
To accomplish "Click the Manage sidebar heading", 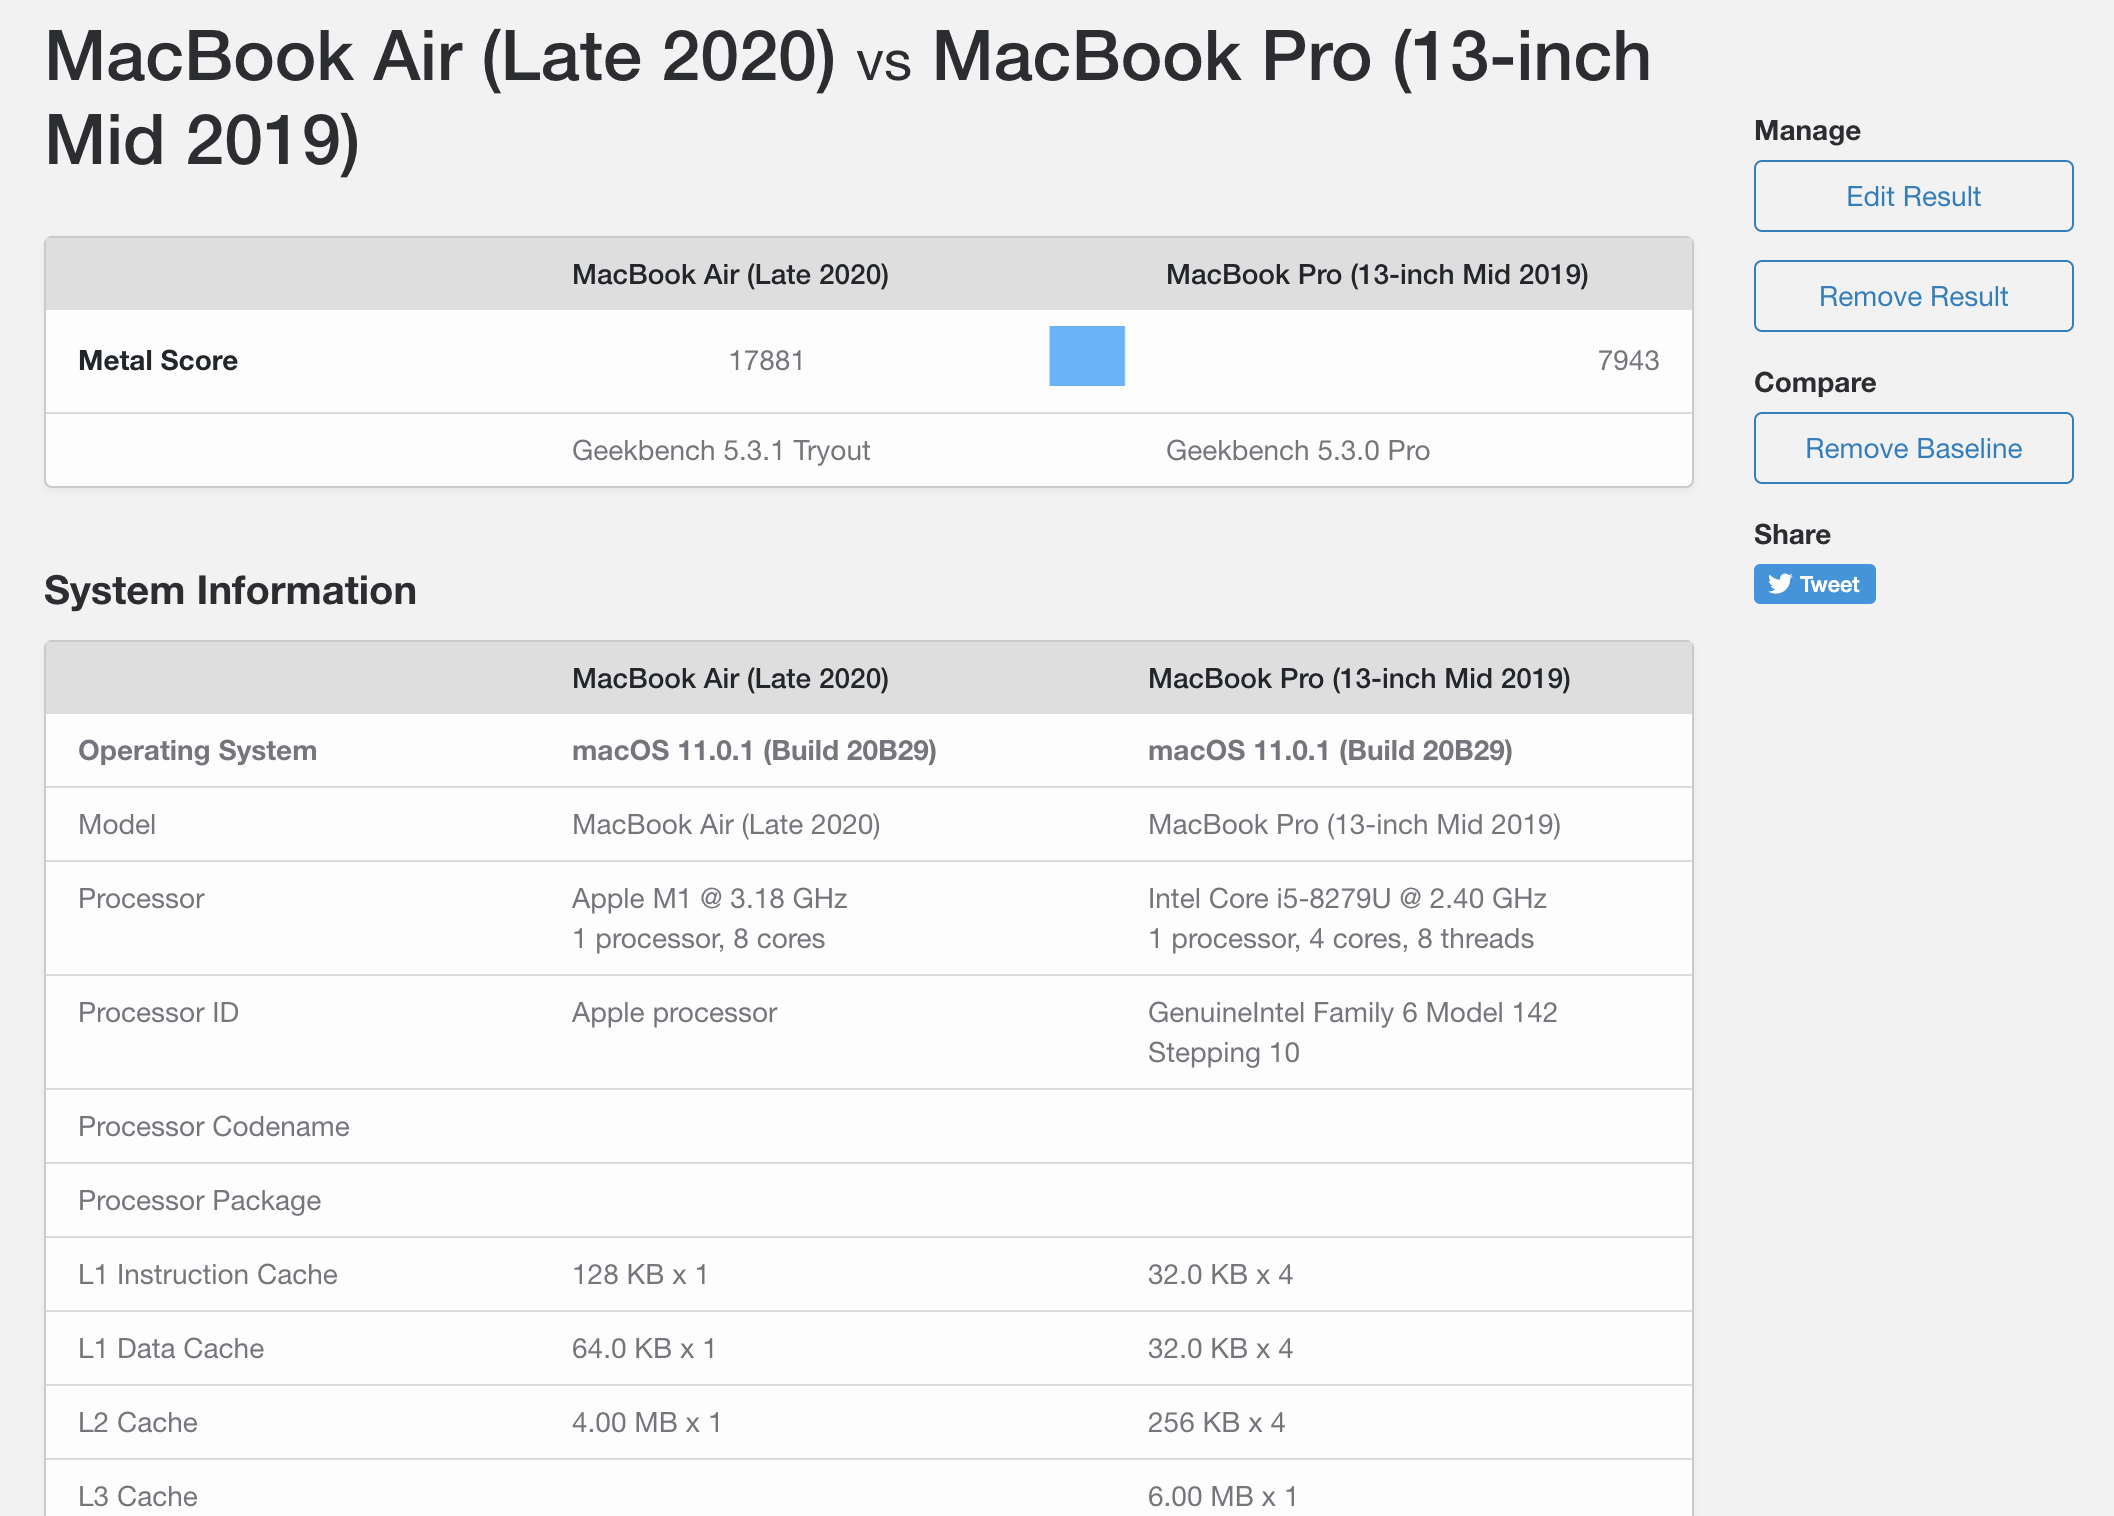I will pyautogui.click(x=1807, y=130).
